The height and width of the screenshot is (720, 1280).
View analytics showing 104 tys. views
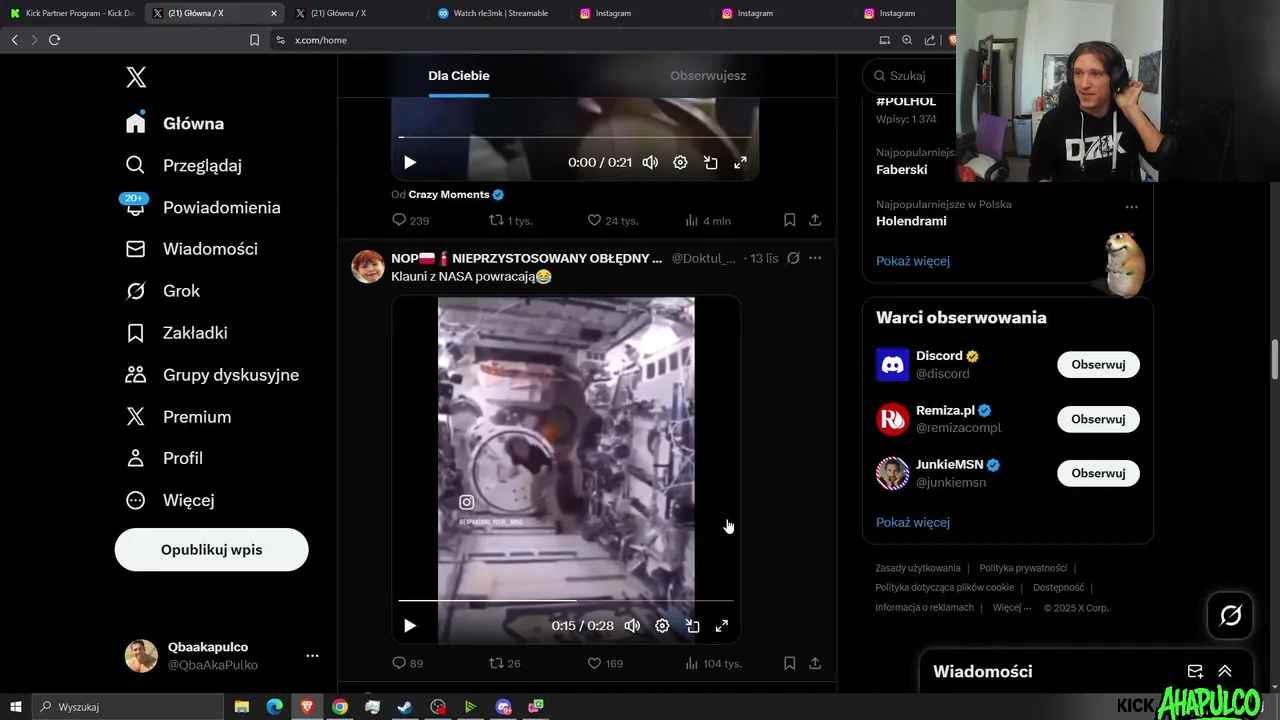713,663
